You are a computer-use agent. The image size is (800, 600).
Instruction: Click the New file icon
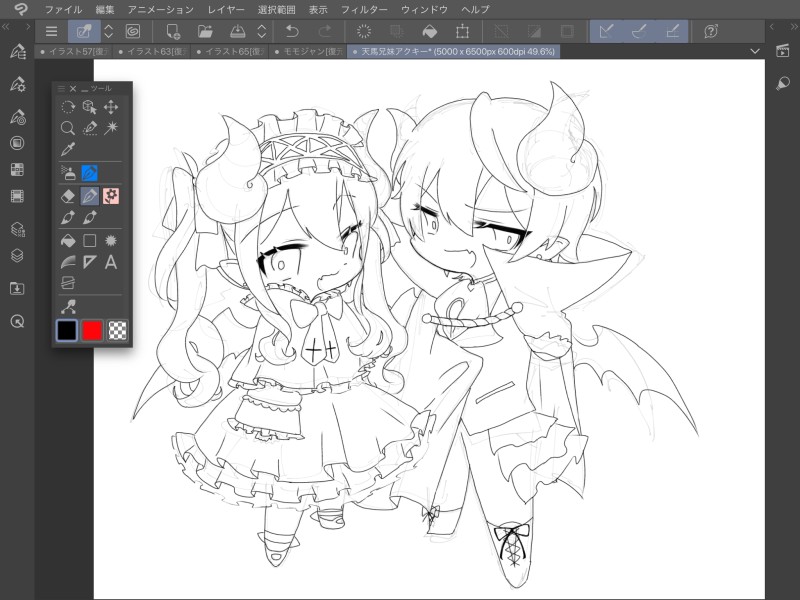173,32
